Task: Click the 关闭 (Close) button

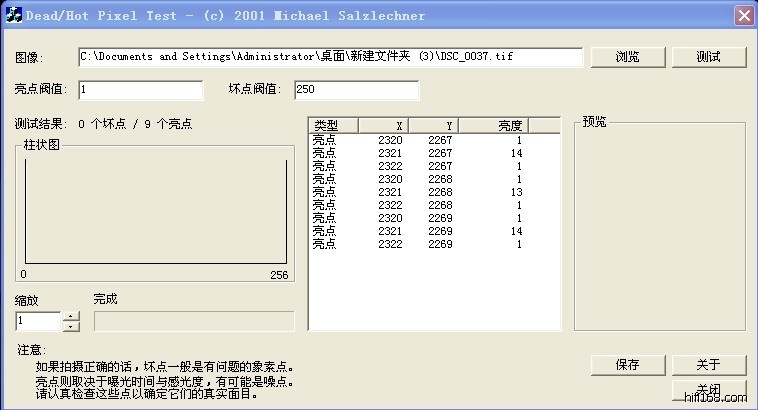Action: point(708,389)
